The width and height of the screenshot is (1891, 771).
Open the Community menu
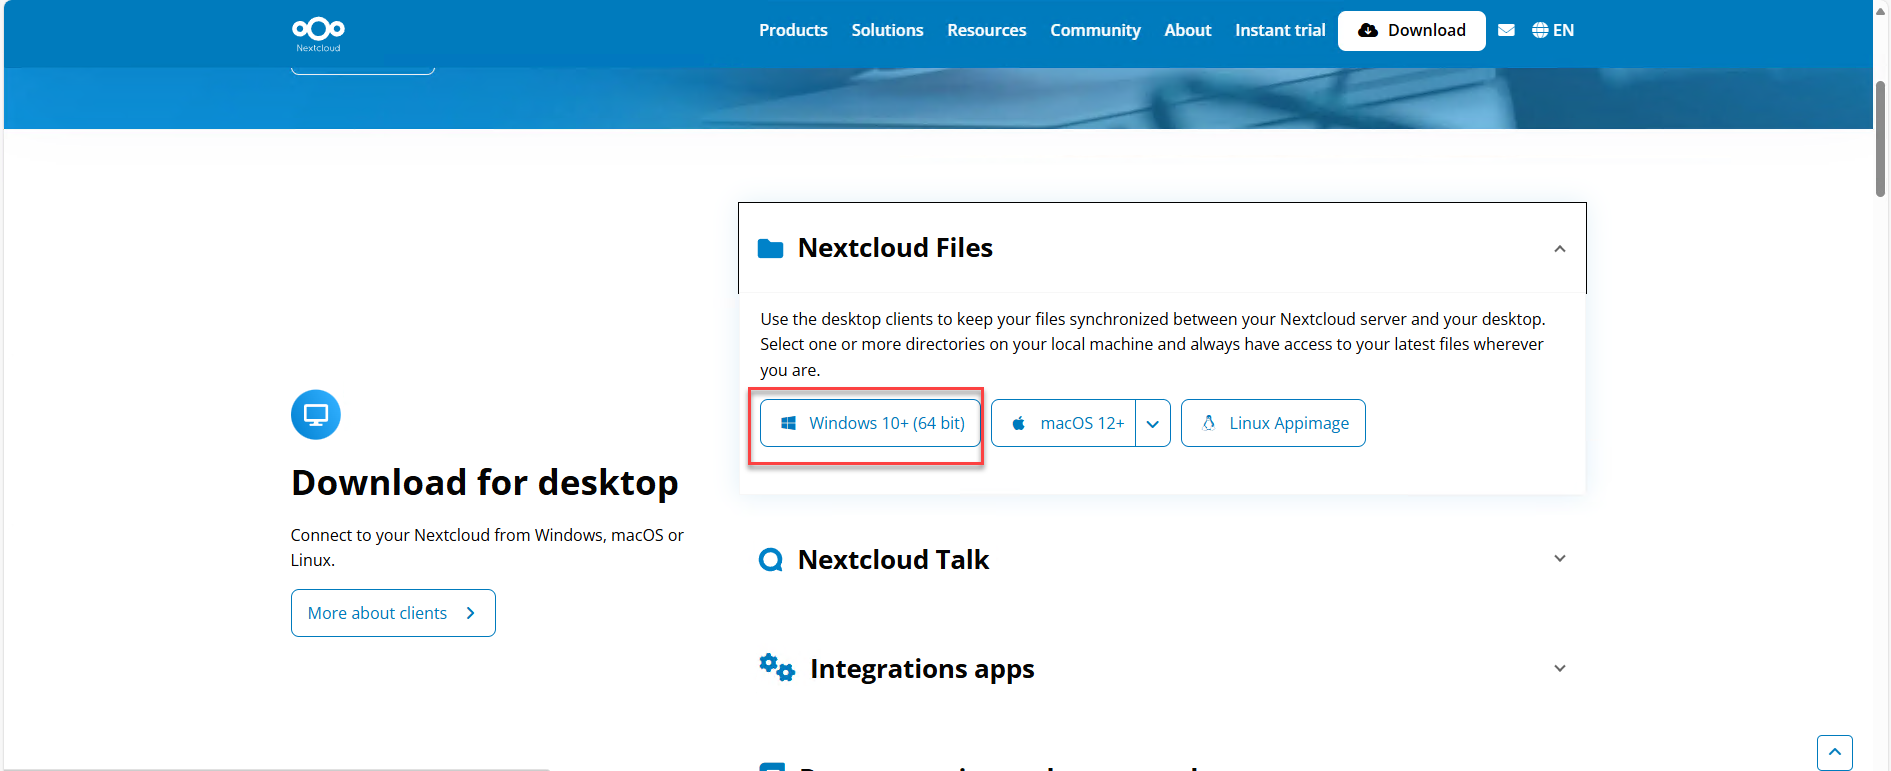tap(1095, 30)
